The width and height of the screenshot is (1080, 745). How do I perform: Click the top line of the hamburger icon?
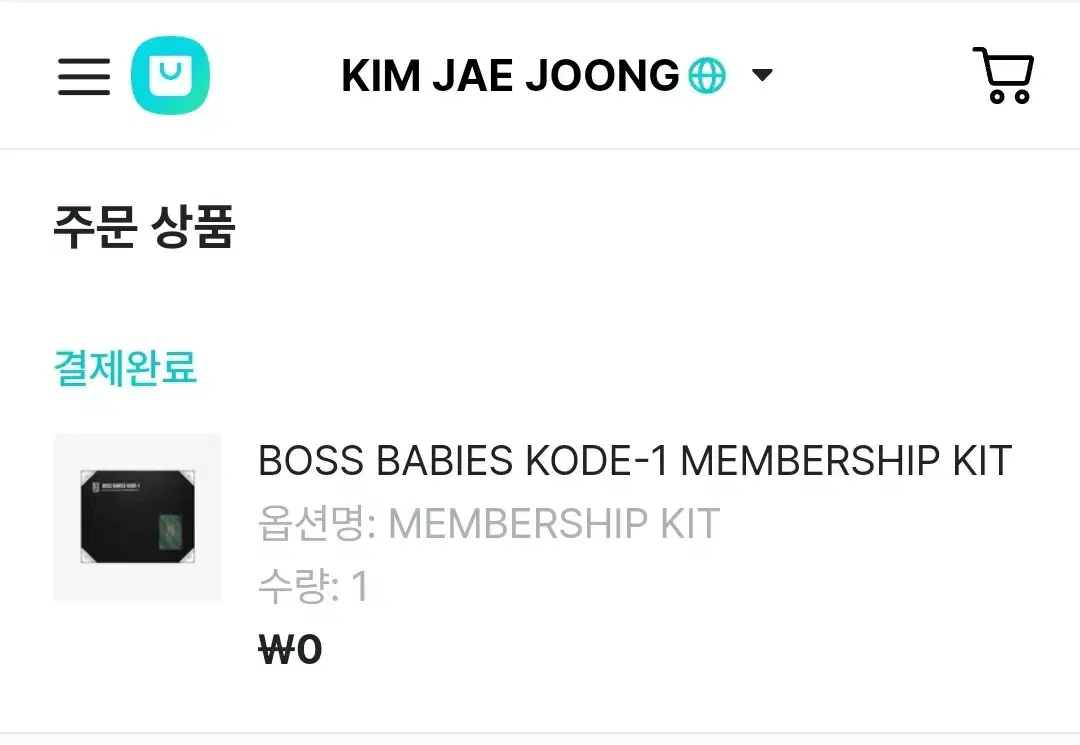(84, 61)
